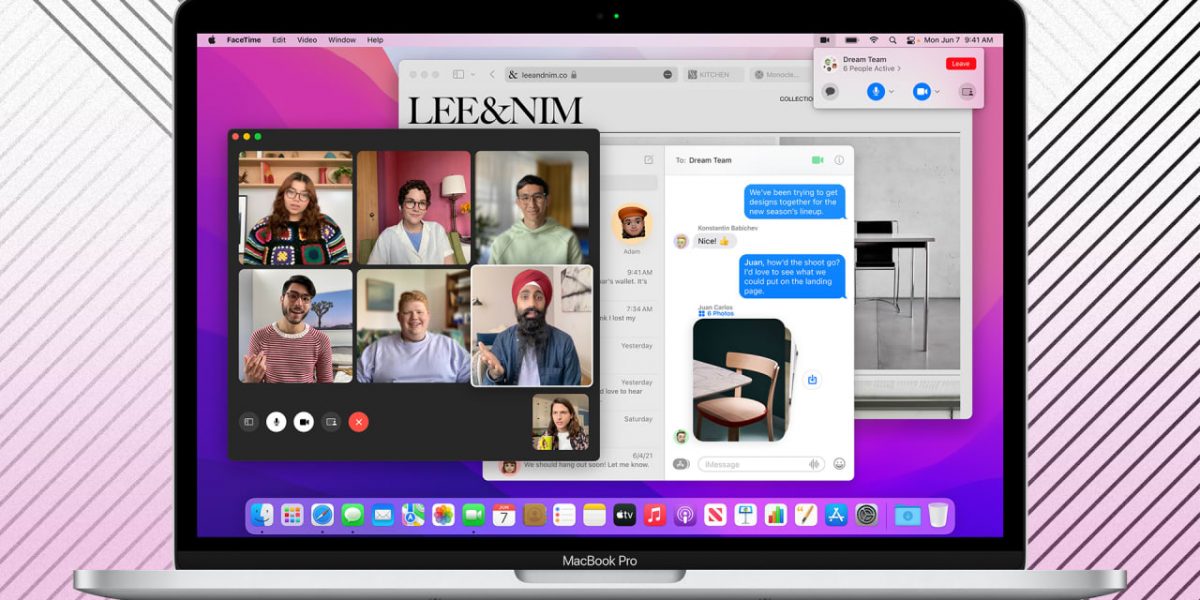Open Control Center in menu bar

tap(910, 40)
